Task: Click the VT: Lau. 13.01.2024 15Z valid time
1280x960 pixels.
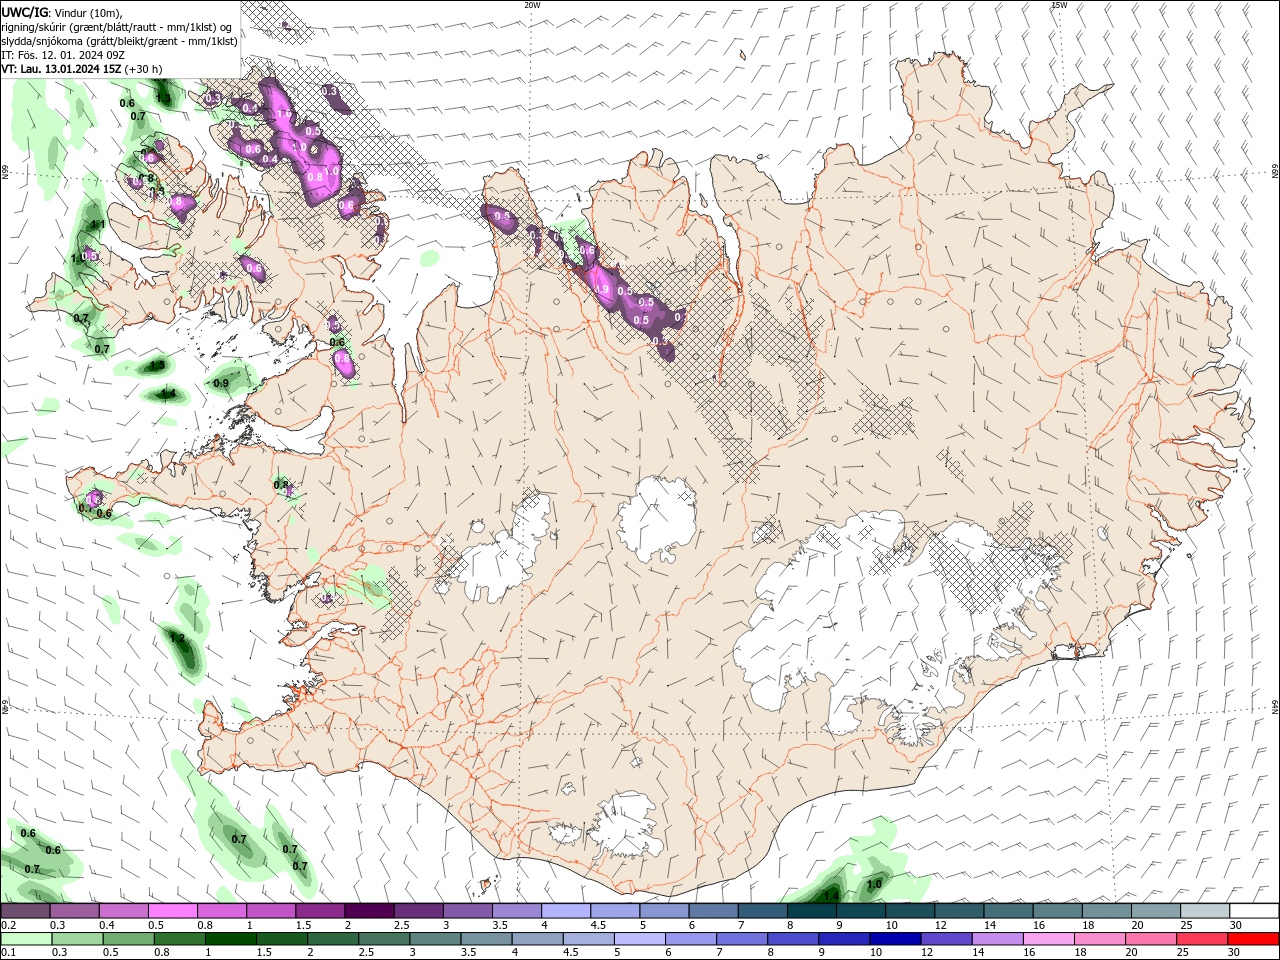Action: [x=62, y=69]
